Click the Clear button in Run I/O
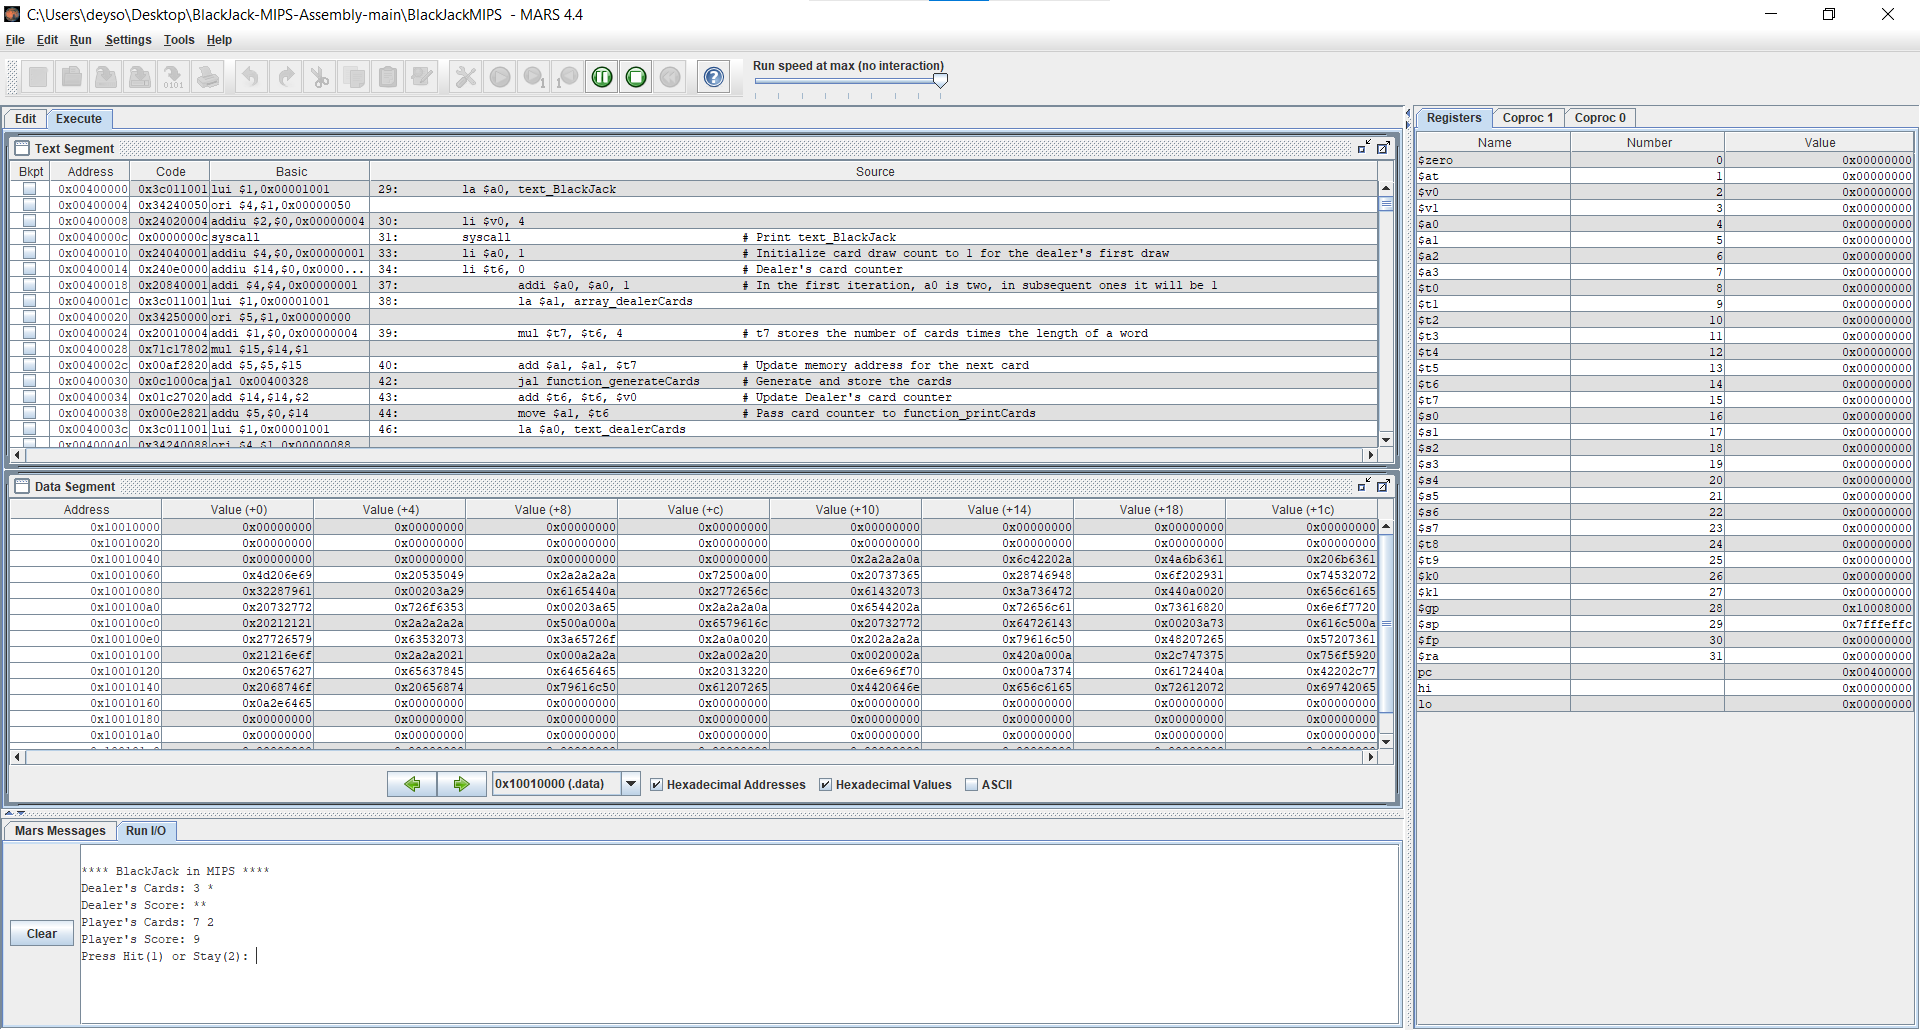The width and height of the screenshot is (1920, 1030). 42,933
